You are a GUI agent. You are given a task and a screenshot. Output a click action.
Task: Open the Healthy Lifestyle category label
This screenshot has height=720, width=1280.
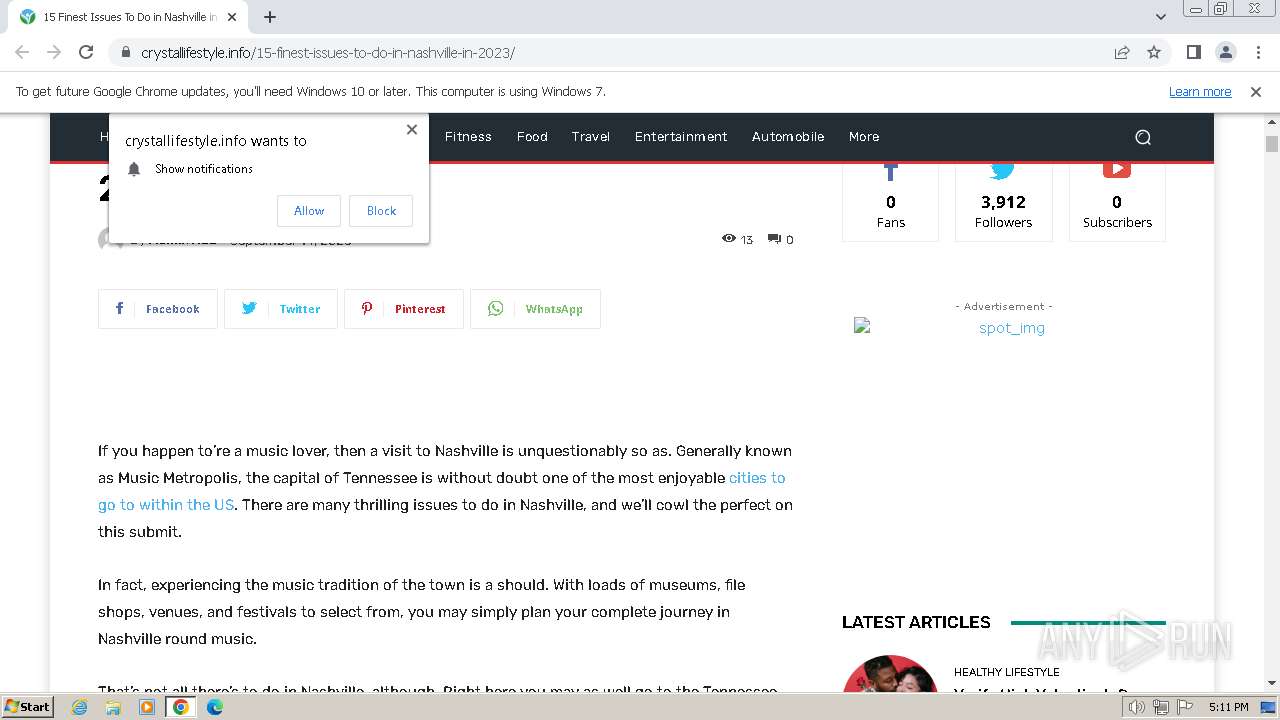tap(1006, 672)
